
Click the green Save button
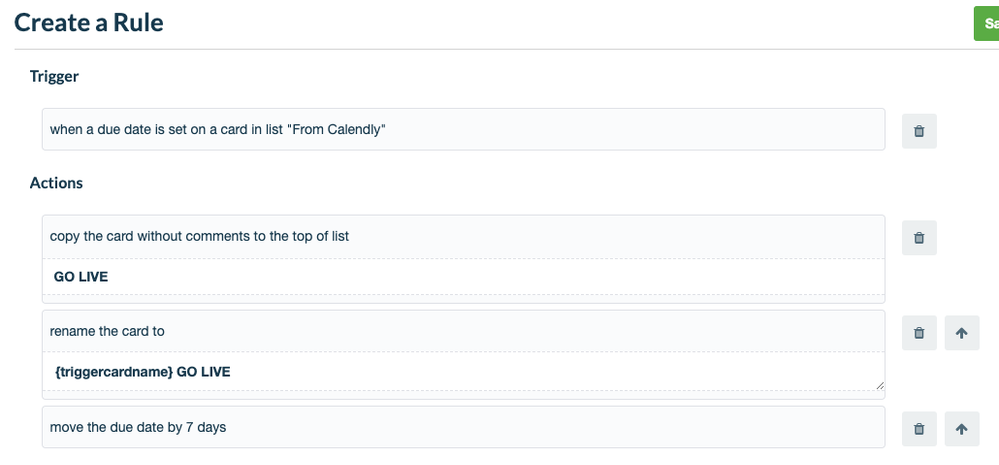click(x=987, y=24)
